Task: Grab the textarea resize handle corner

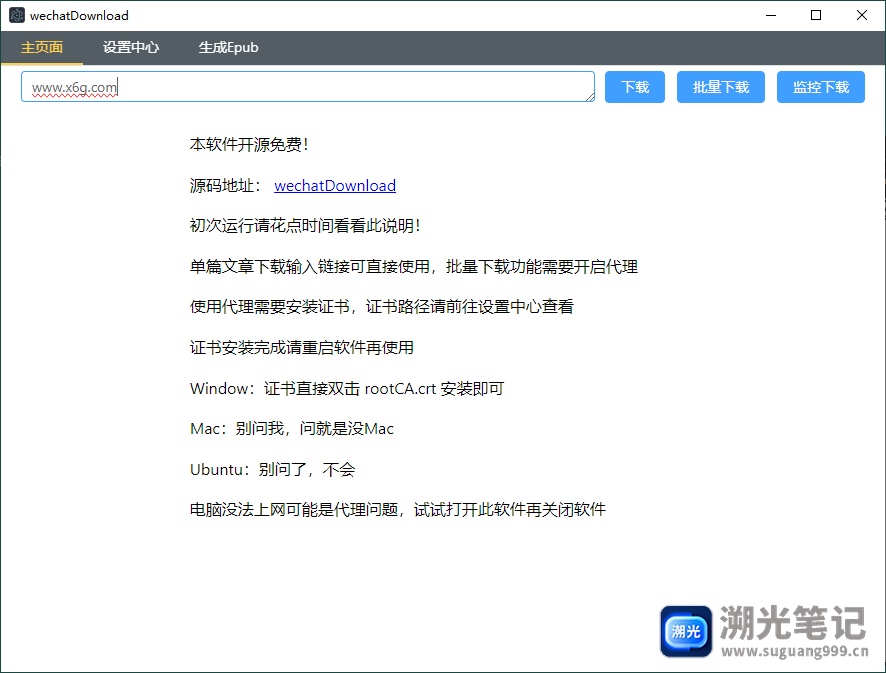Action: 590,98
